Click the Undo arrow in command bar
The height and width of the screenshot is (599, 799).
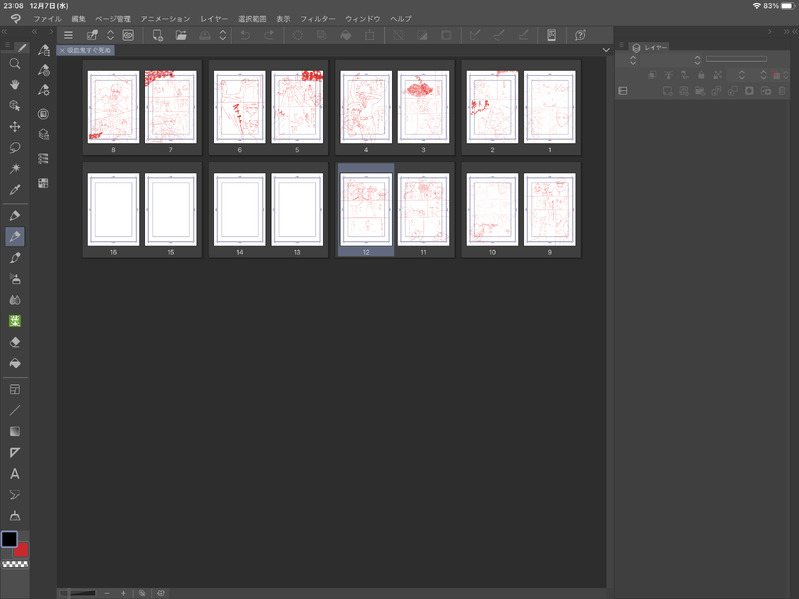coord(245,35)
